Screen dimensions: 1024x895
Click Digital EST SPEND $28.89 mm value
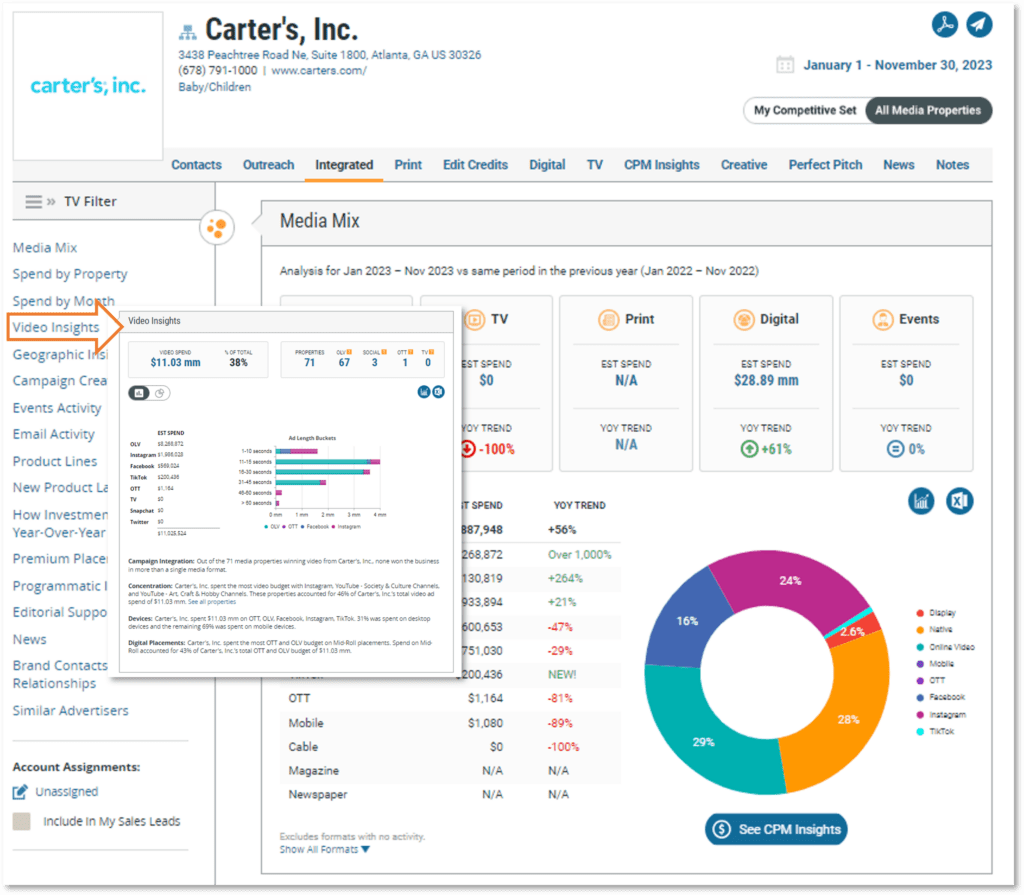pyautogui.click(x=766, y=380)
